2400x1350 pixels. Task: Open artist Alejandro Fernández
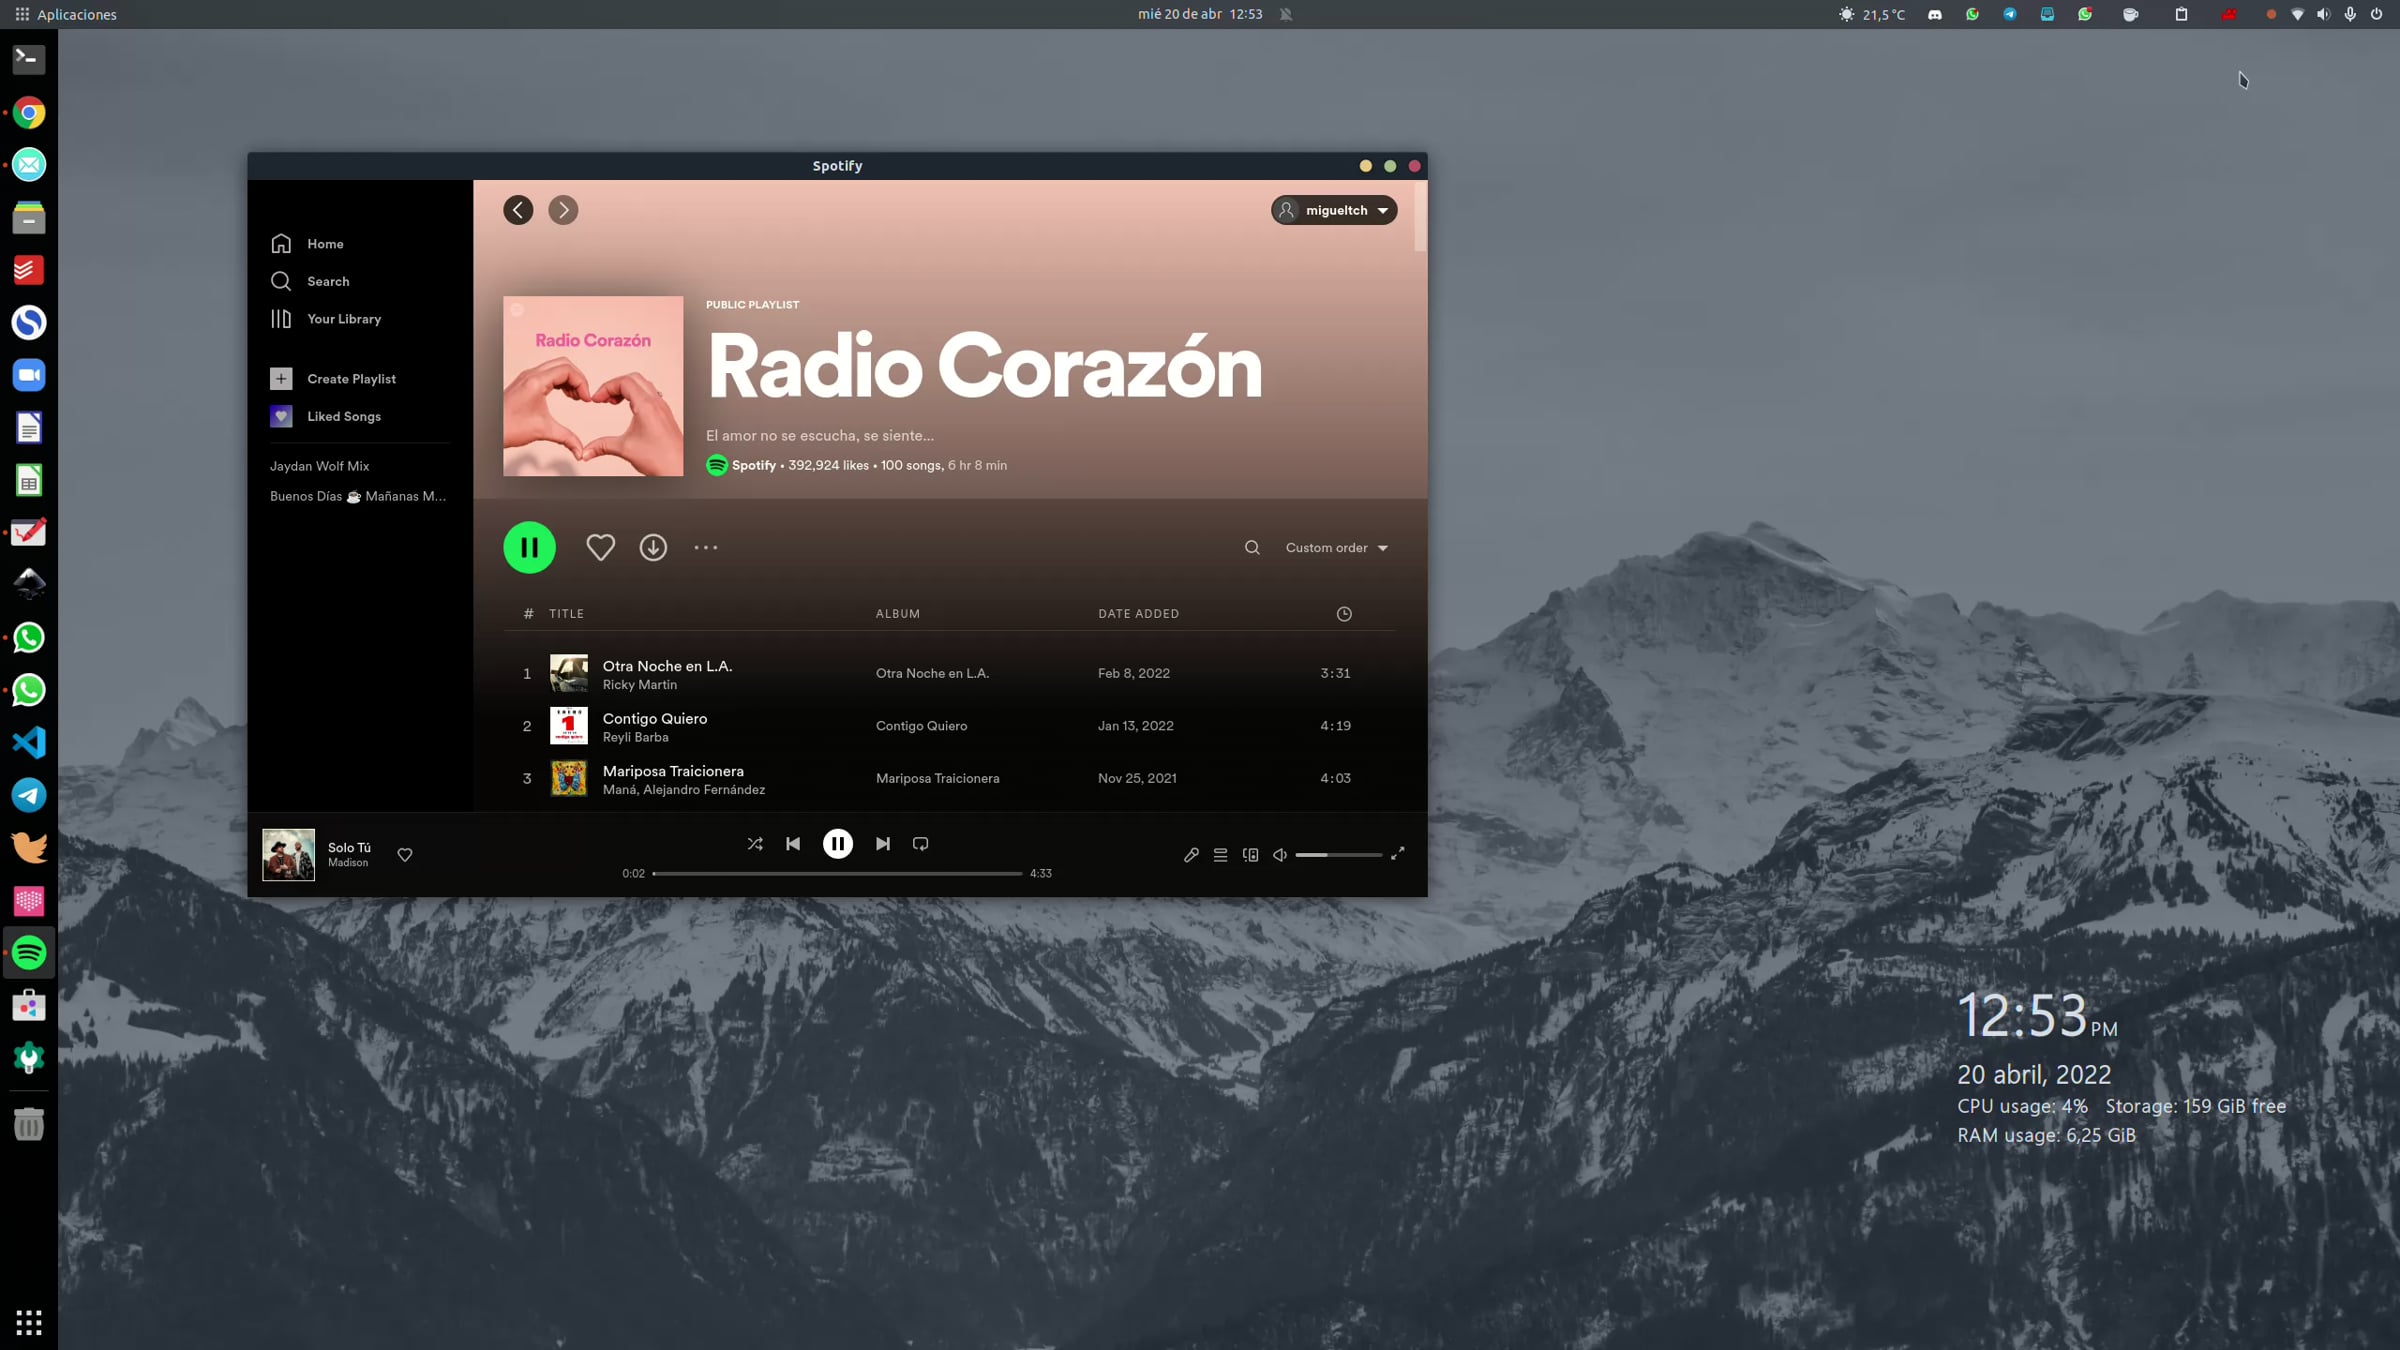click(x=704, y=790)
